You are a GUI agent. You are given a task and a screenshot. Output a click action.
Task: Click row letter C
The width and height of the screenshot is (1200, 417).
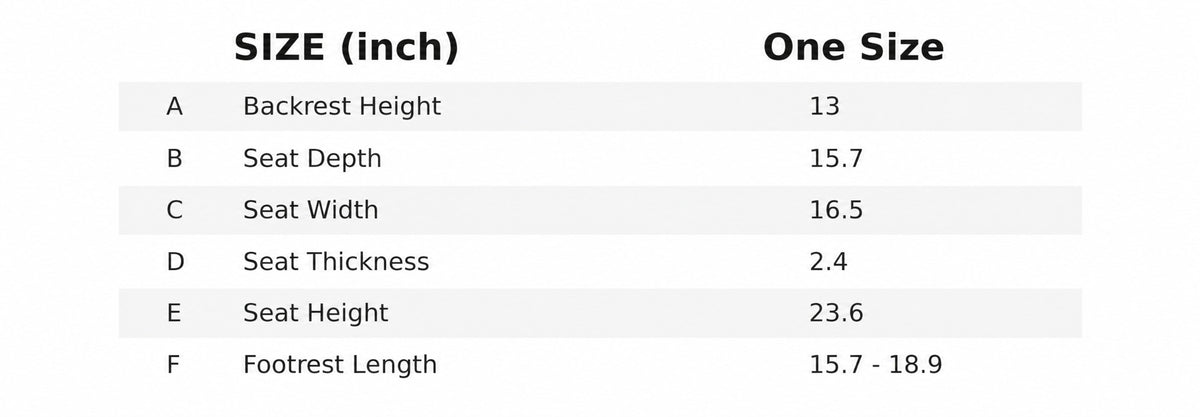click(175, 210)
